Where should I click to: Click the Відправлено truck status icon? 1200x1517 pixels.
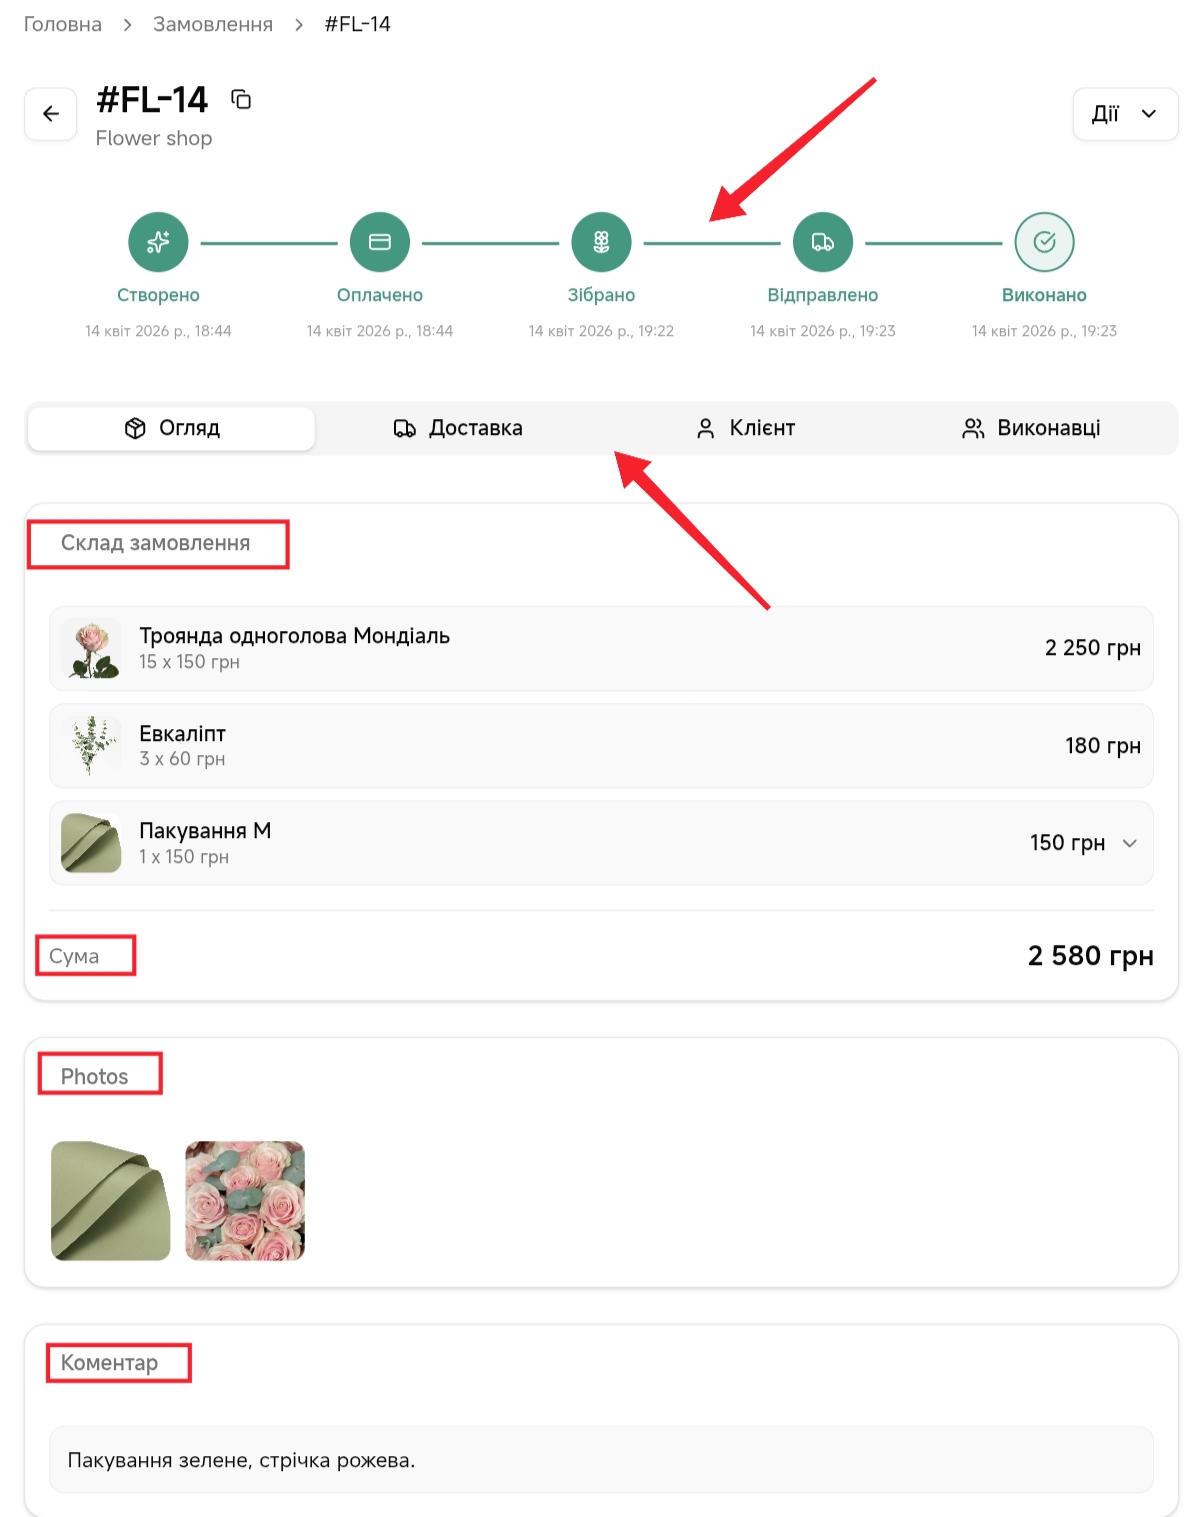(x=823, y=242)
